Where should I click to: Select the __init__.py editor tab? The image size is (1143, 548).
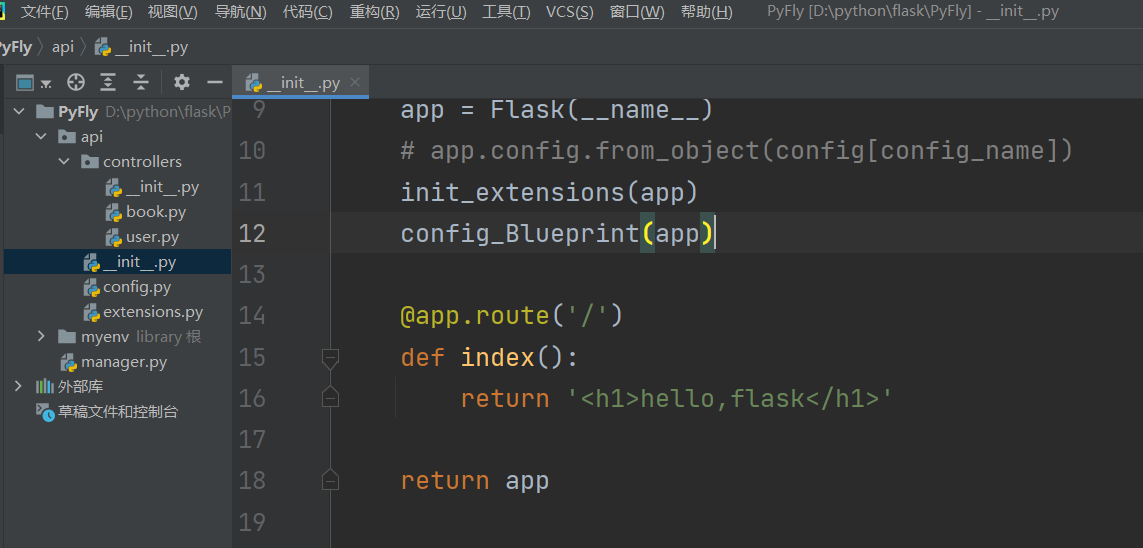tap(301, 82)
